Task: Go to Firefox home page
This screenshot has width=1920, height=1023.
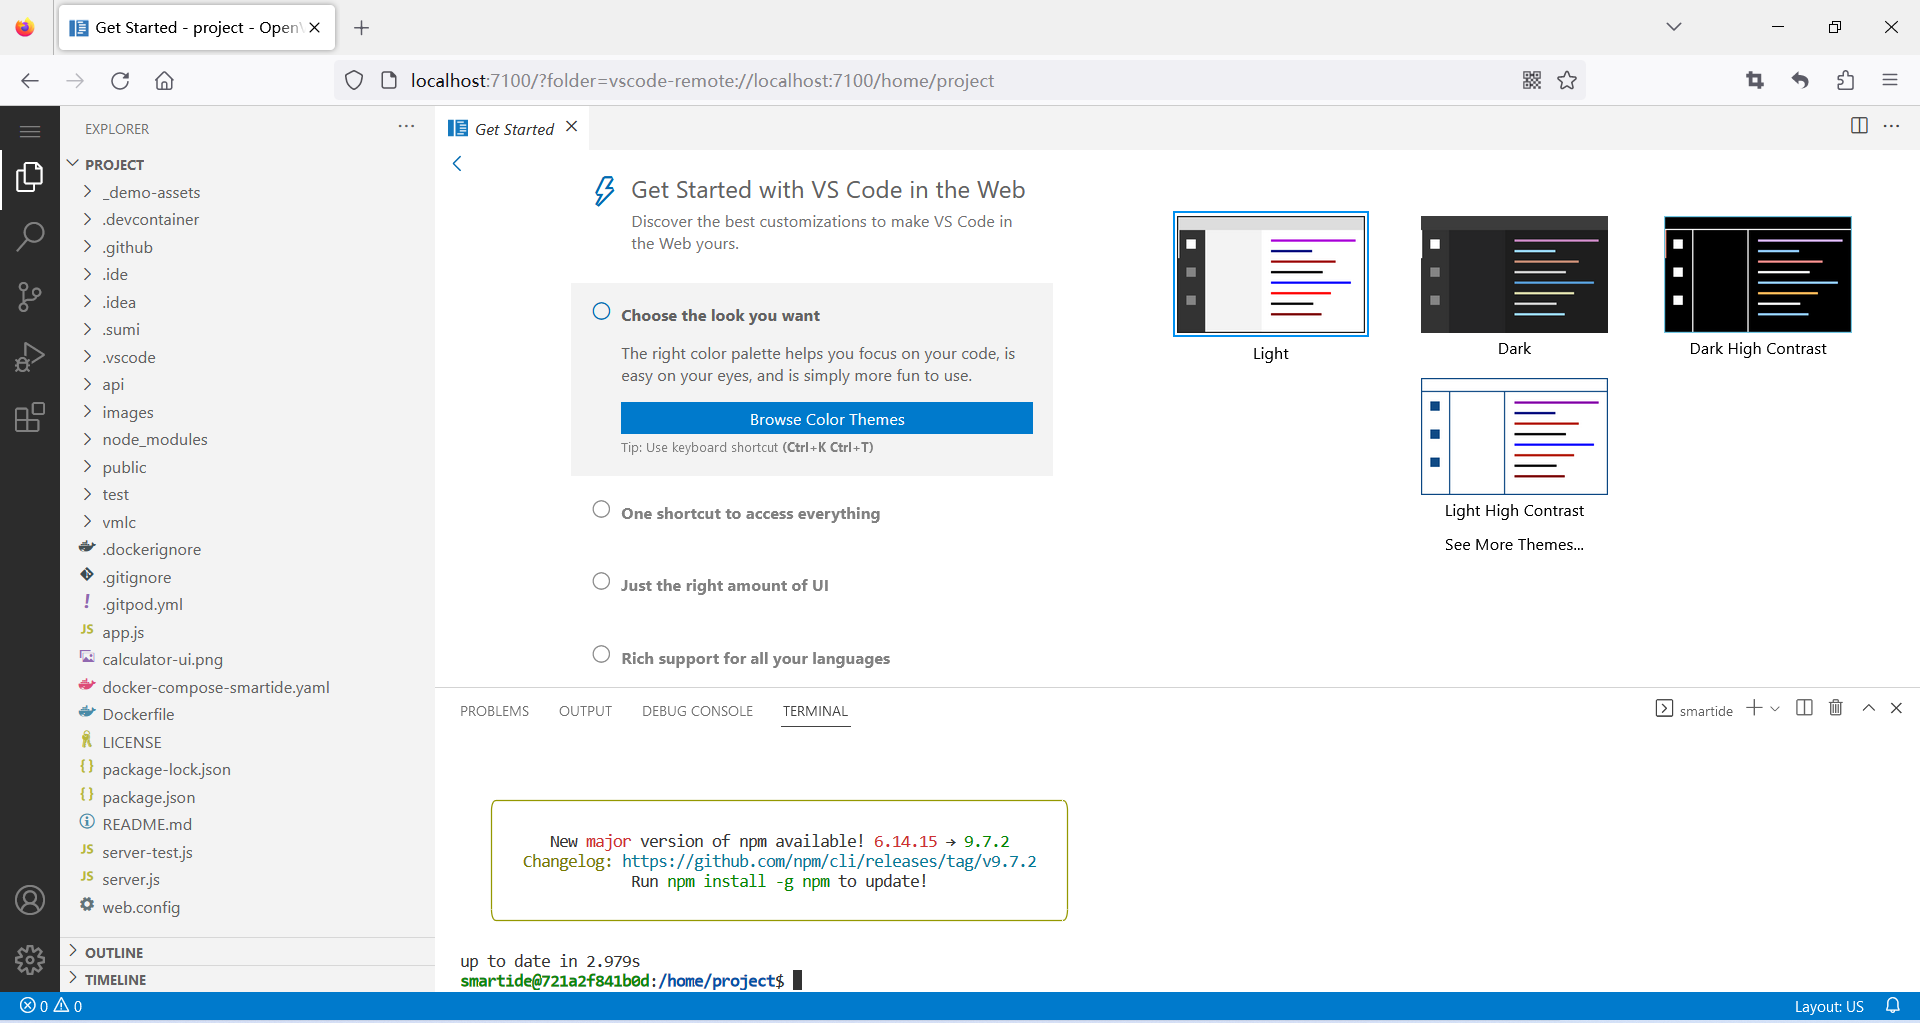Action: 164,80
